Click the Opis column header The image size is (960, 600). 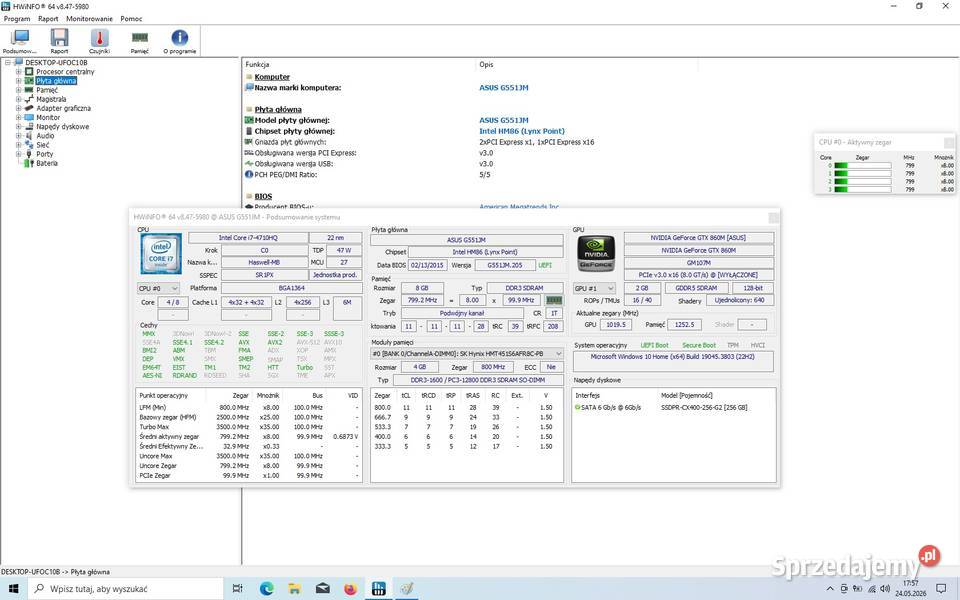(x=486, y=64)
